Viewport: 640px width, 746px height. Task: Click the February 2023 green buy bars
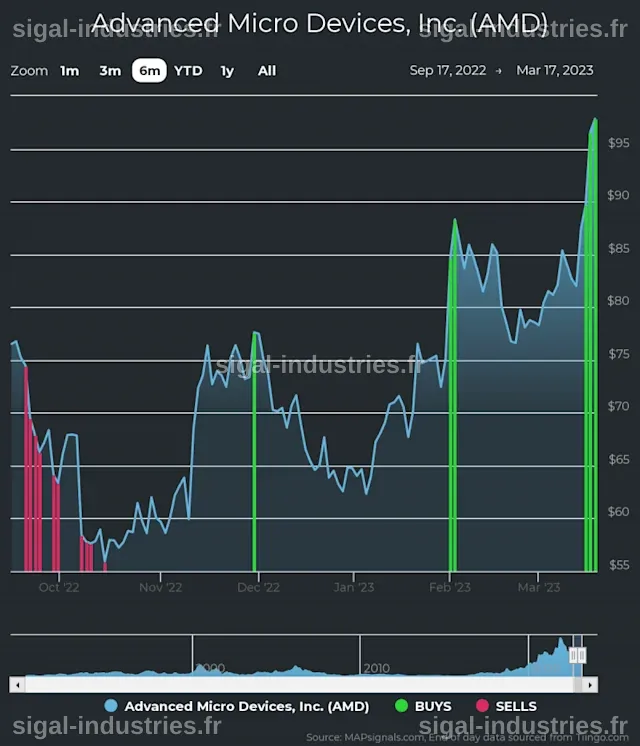tap(453, 395)
